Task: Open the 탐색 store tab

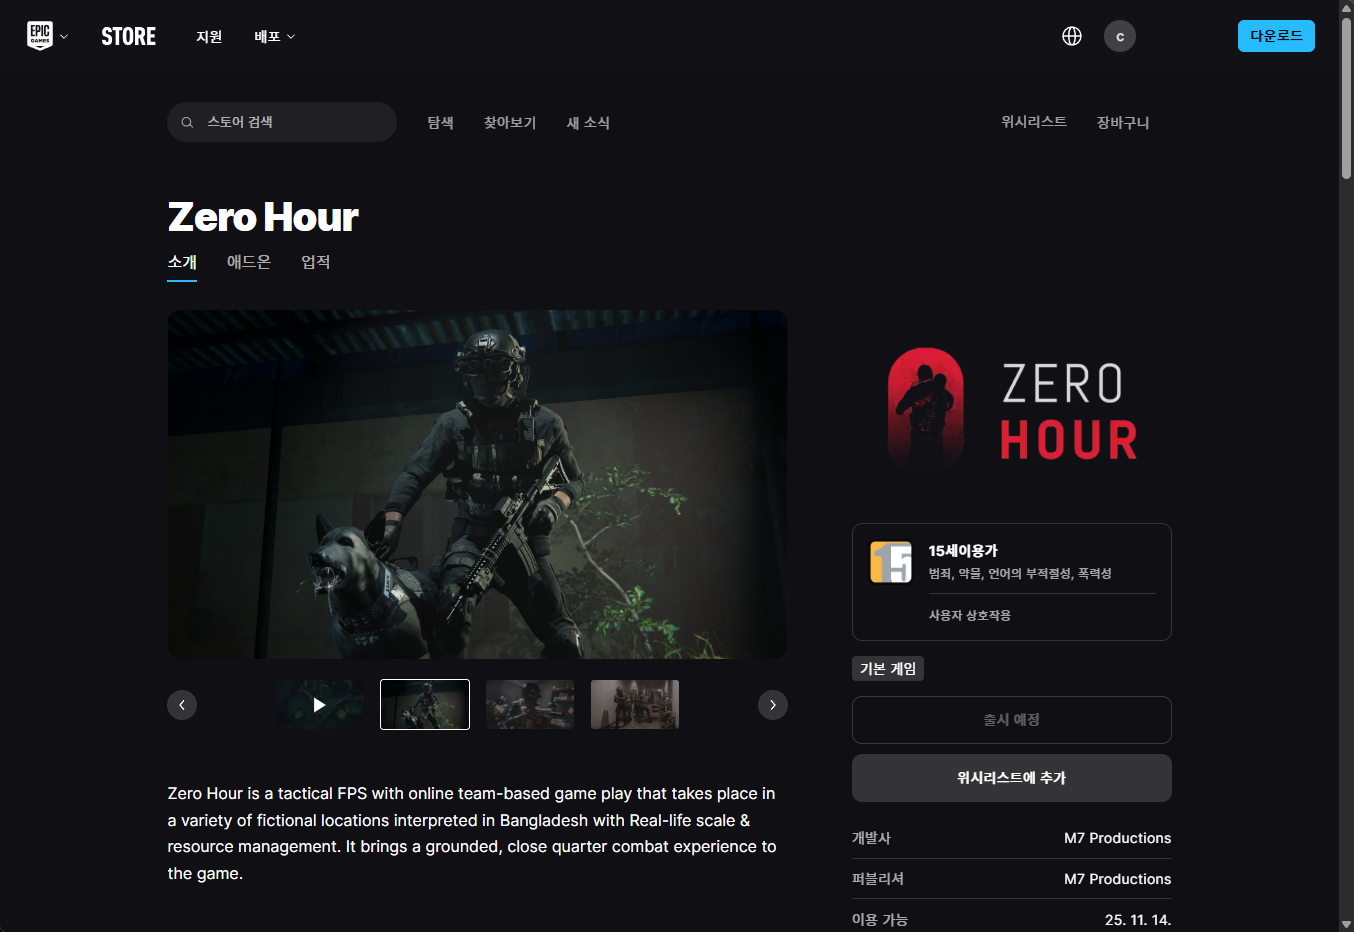Action: (441, 122)
